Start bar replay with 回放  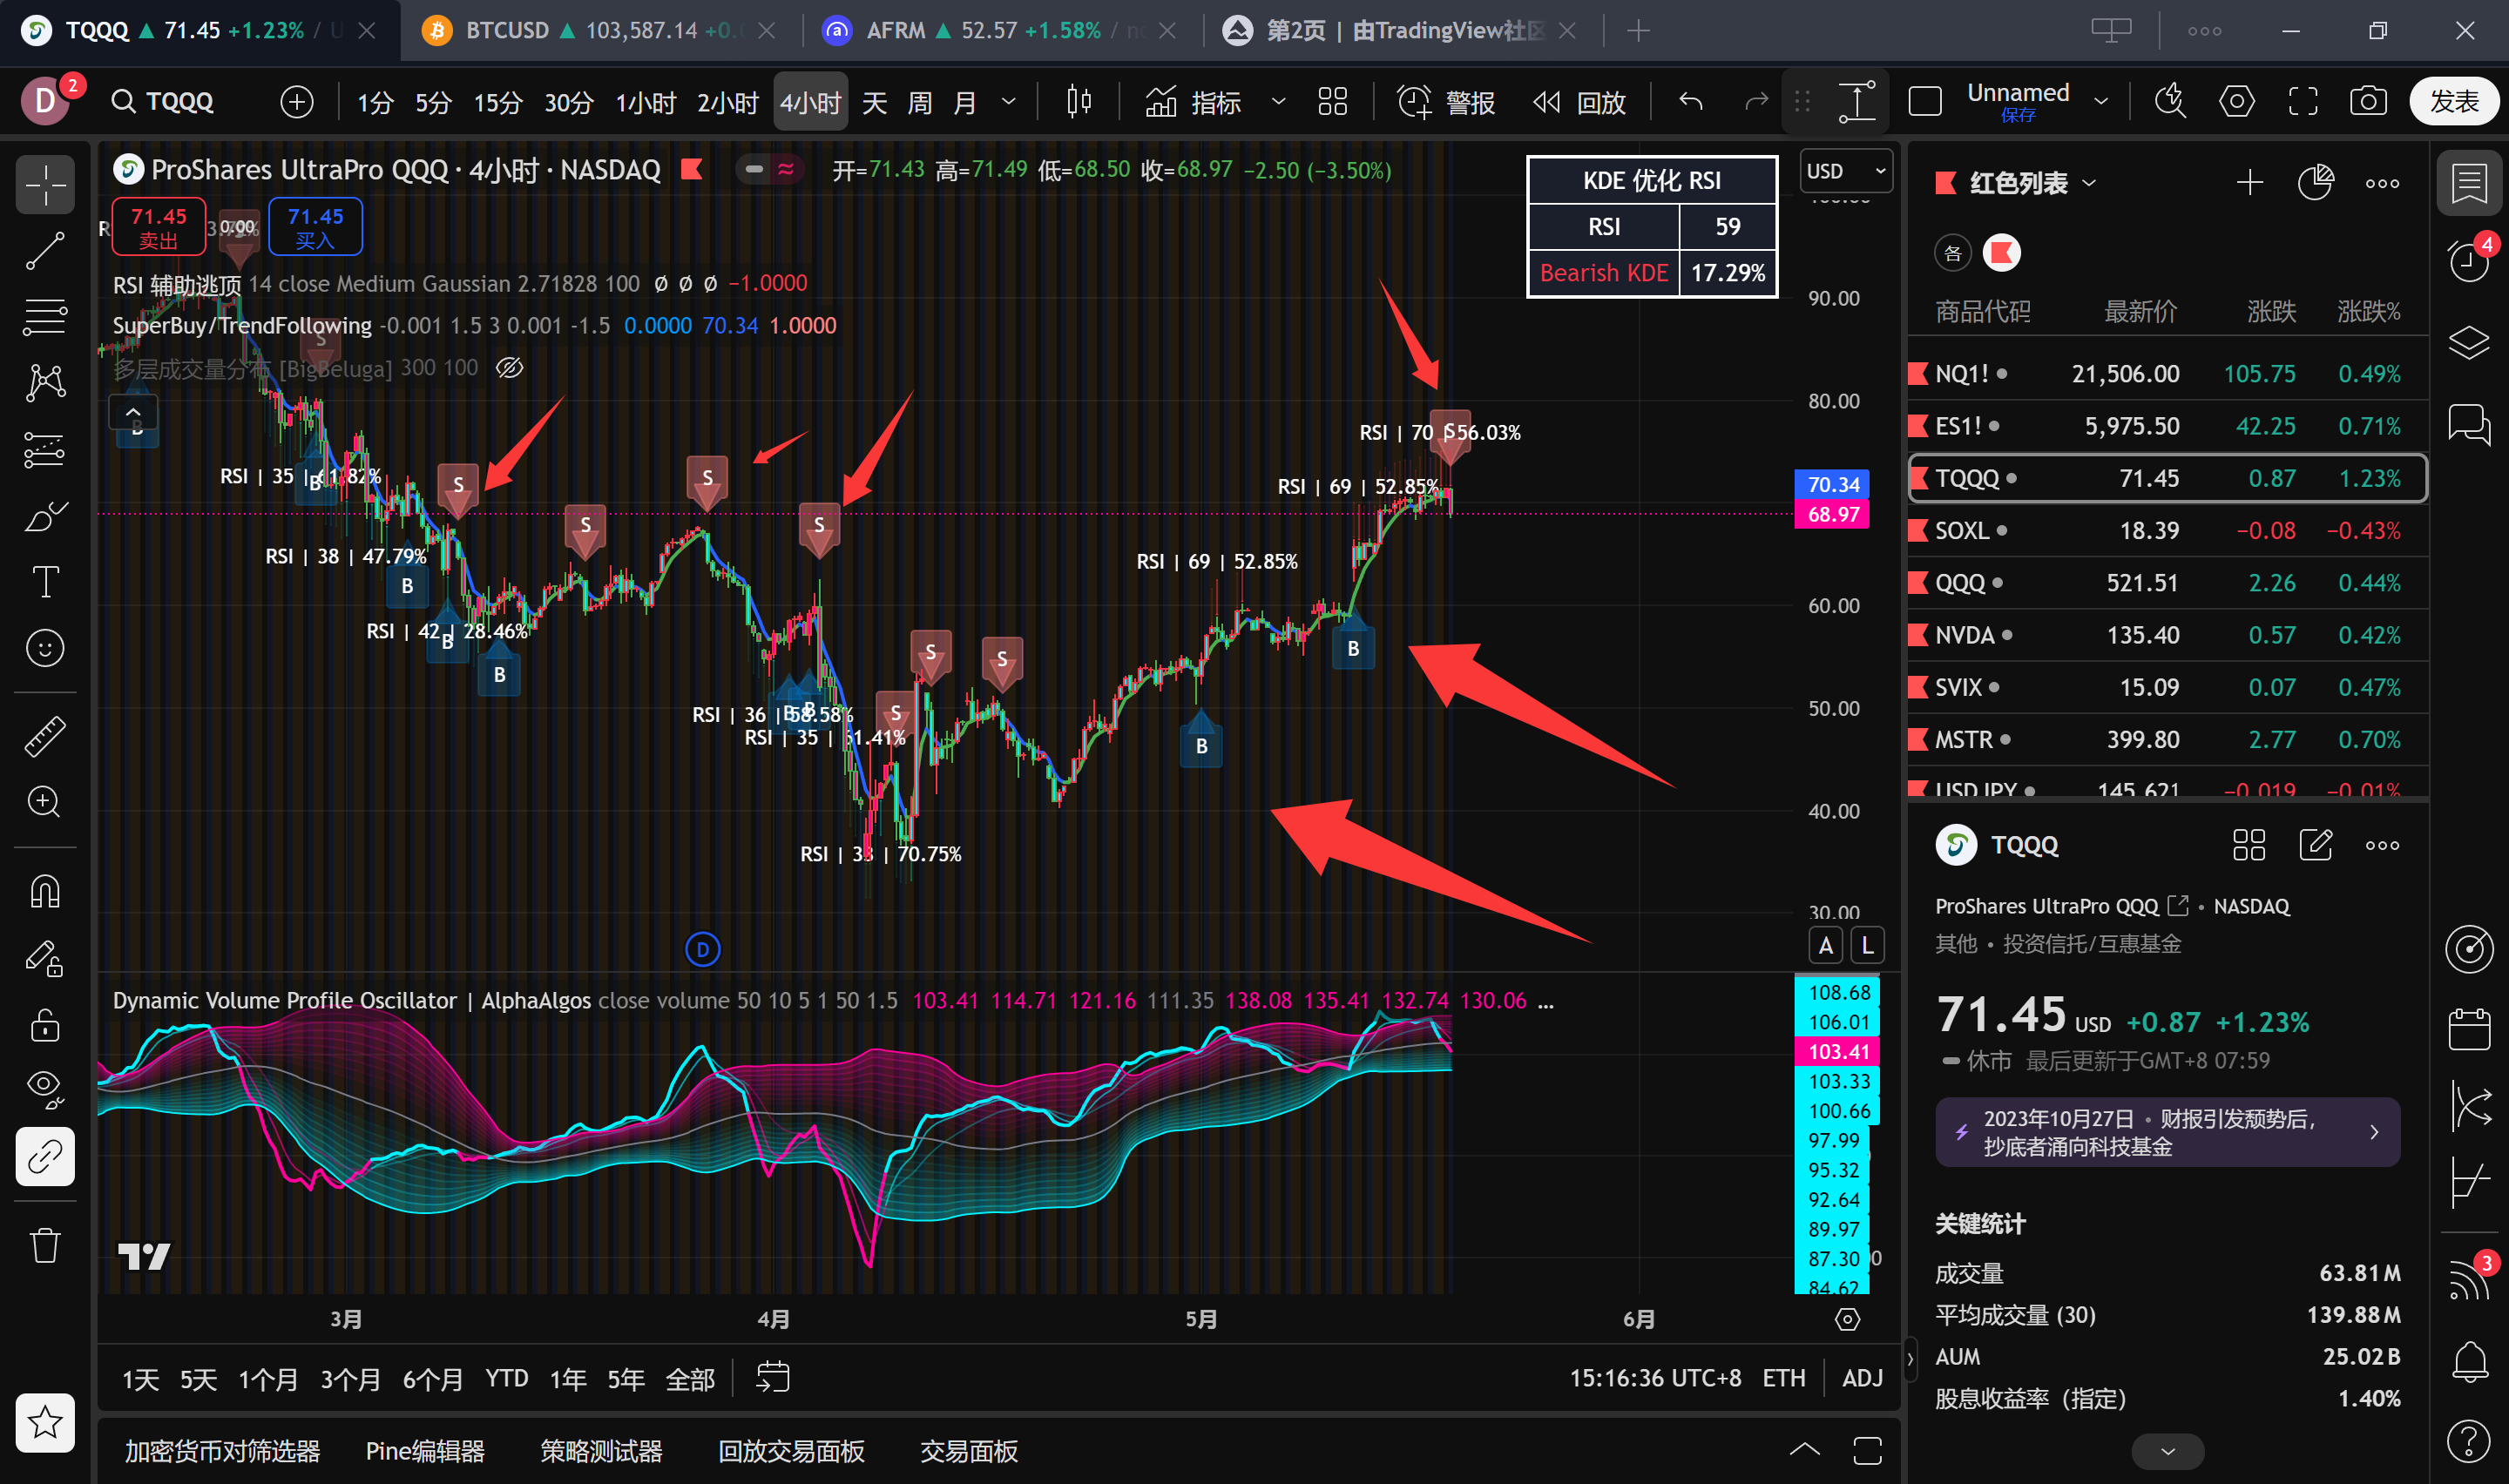click(x=1579, y=101)
